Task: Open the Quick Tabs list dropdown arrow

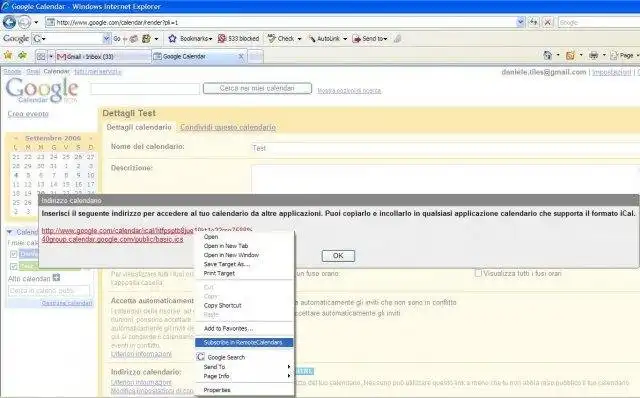Action: [x=51, y=56]
